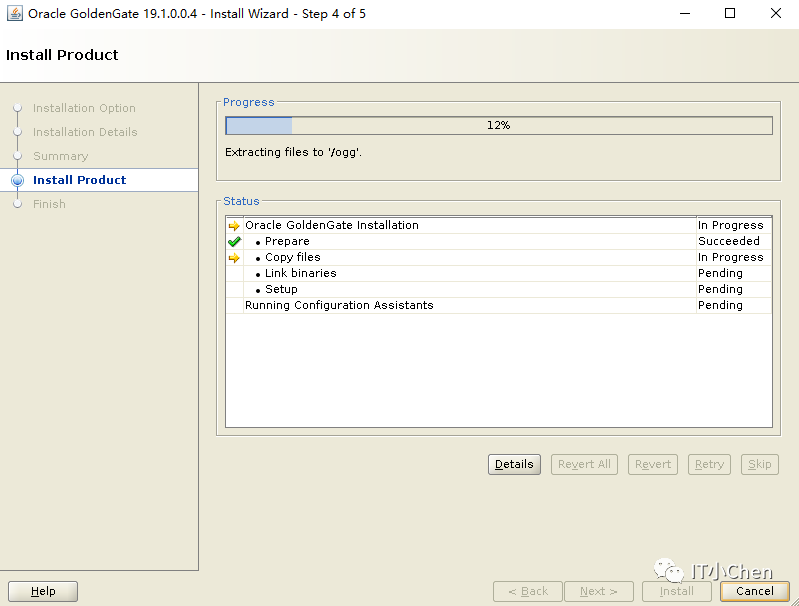Click the in-progress arrow beside Oracle GoldenGate Installation
799x606 pixels.
[234, 225]
